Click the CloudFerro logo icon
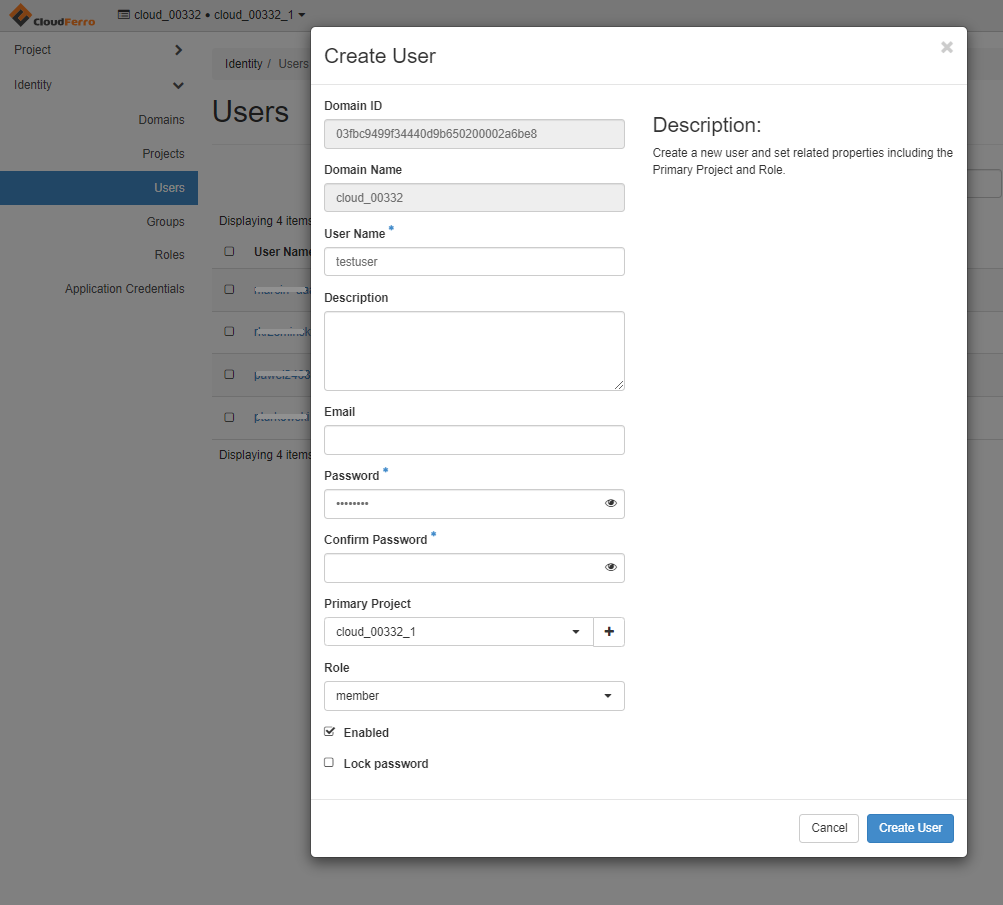Viewport: 1003px width, 905px height. click(x=21, y=16)
